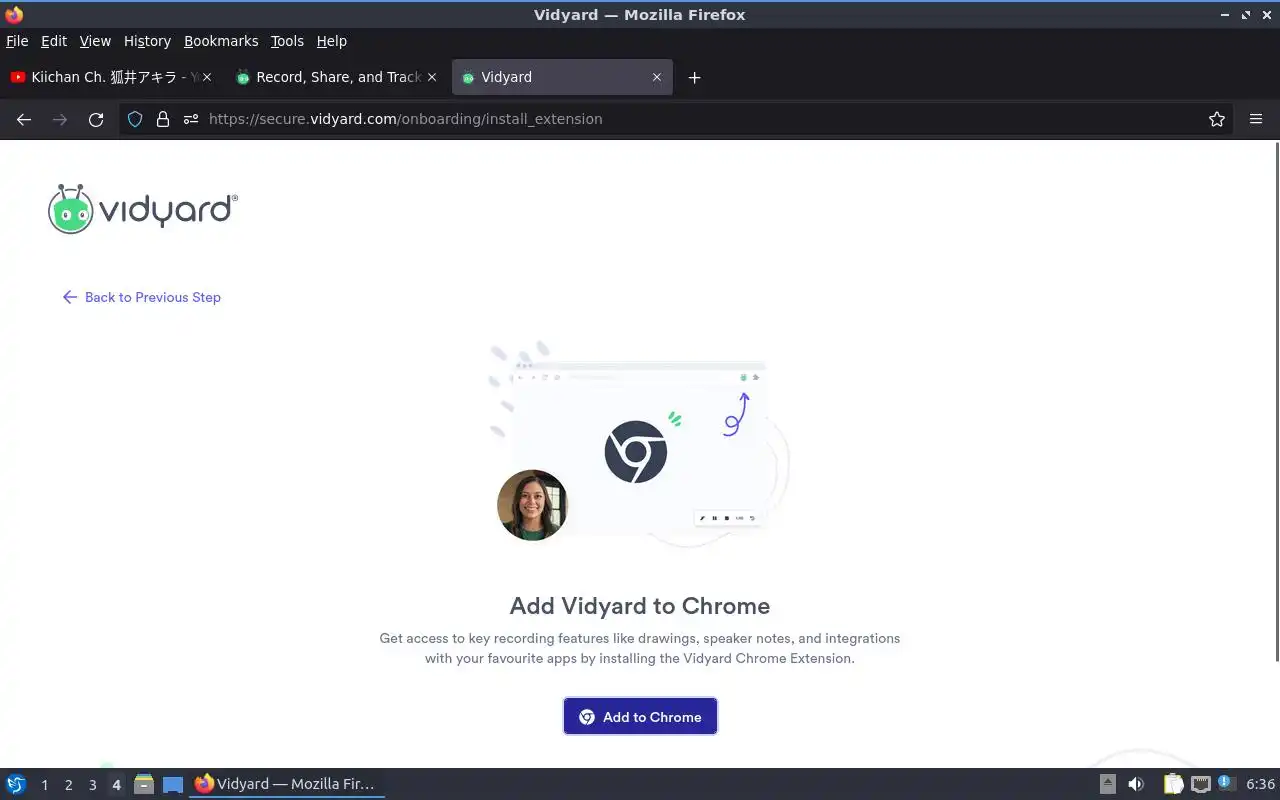Go Back to Previous Step

click(141, 297)
